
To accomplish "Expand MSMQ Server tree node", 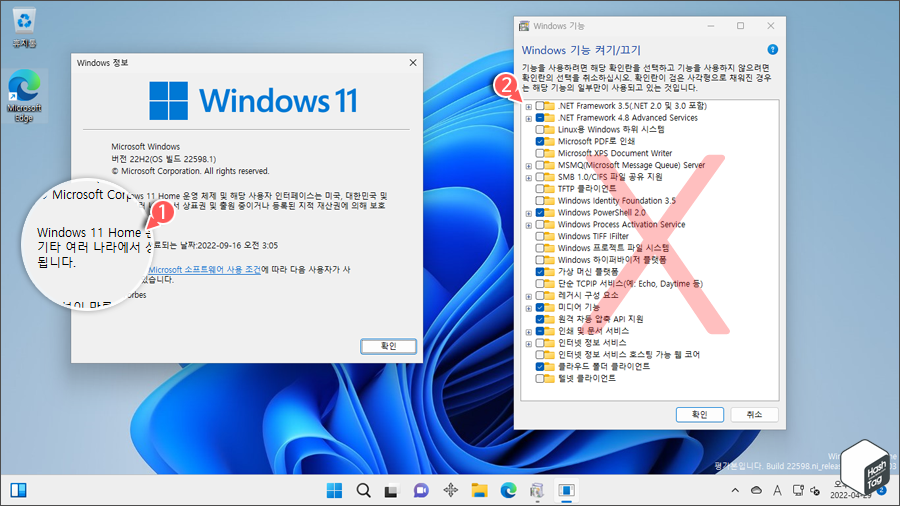I will point(529,166).
